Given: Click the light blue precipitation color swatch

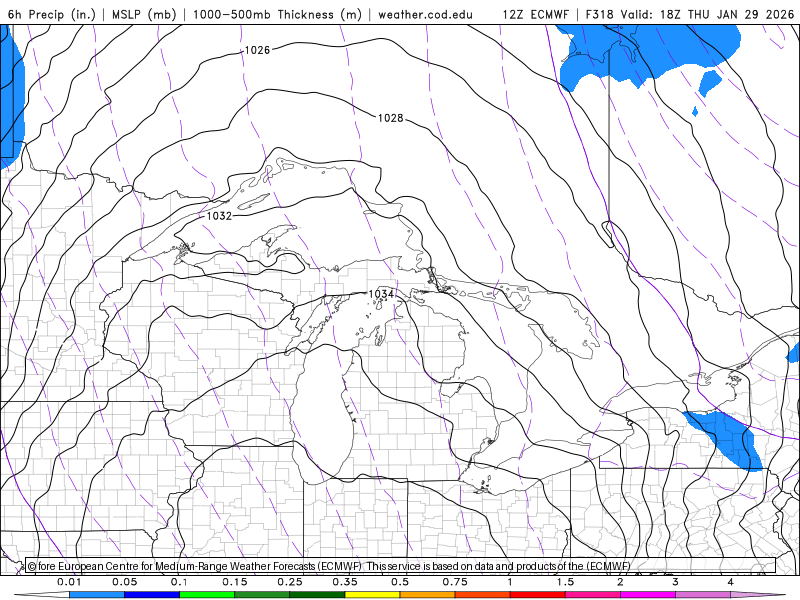Looking at the screenshot, I should [x=97, y=595].
